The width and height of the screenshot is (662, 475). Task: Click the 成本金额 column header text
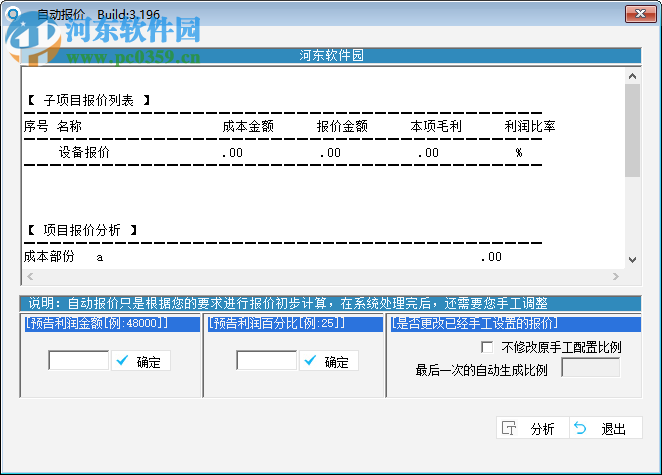[248, 126]
